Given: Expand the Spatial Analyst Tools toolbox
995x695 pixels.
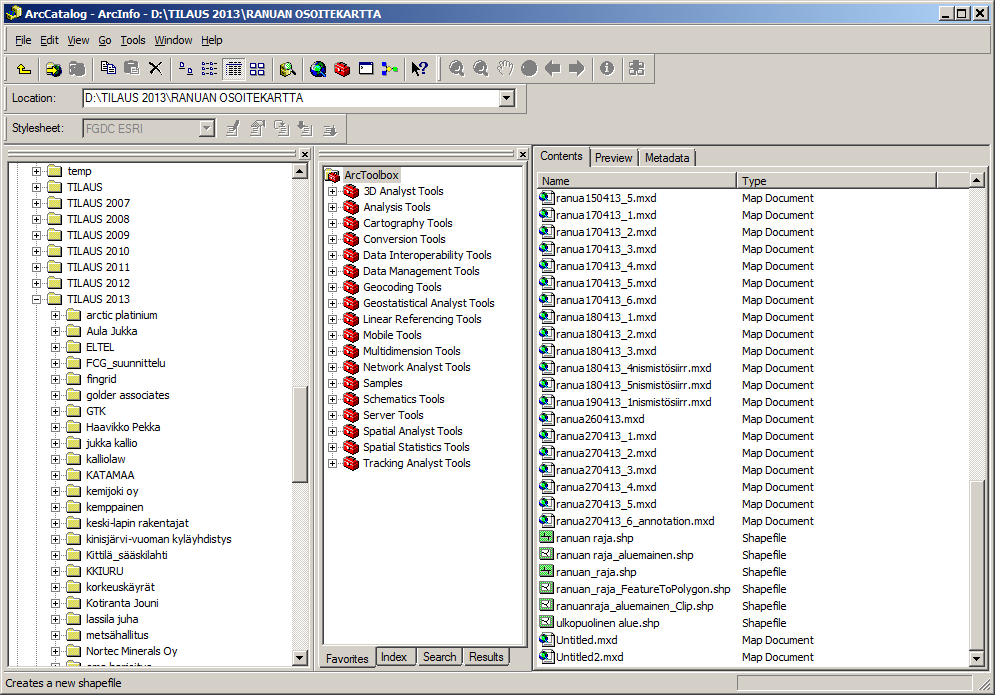Looking at the screenshot, I should pyautogui.click(x=333, y=431).
